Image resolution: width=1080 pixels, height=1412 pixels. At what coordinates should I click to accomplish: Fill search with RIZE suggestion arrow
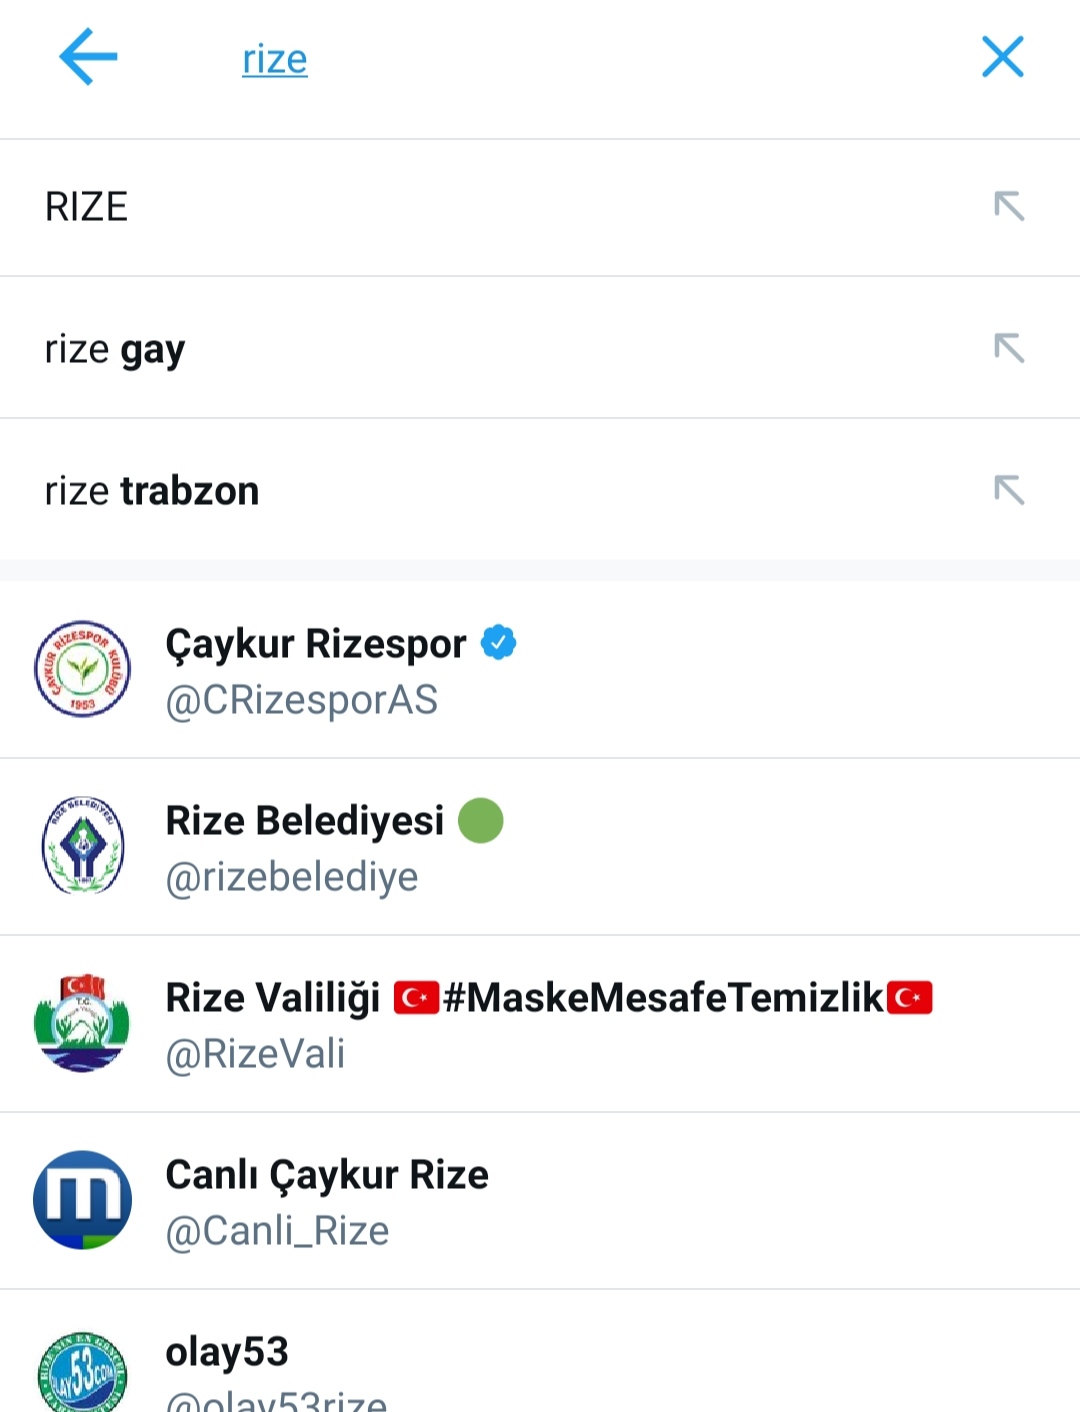(x=1009, y=206)
